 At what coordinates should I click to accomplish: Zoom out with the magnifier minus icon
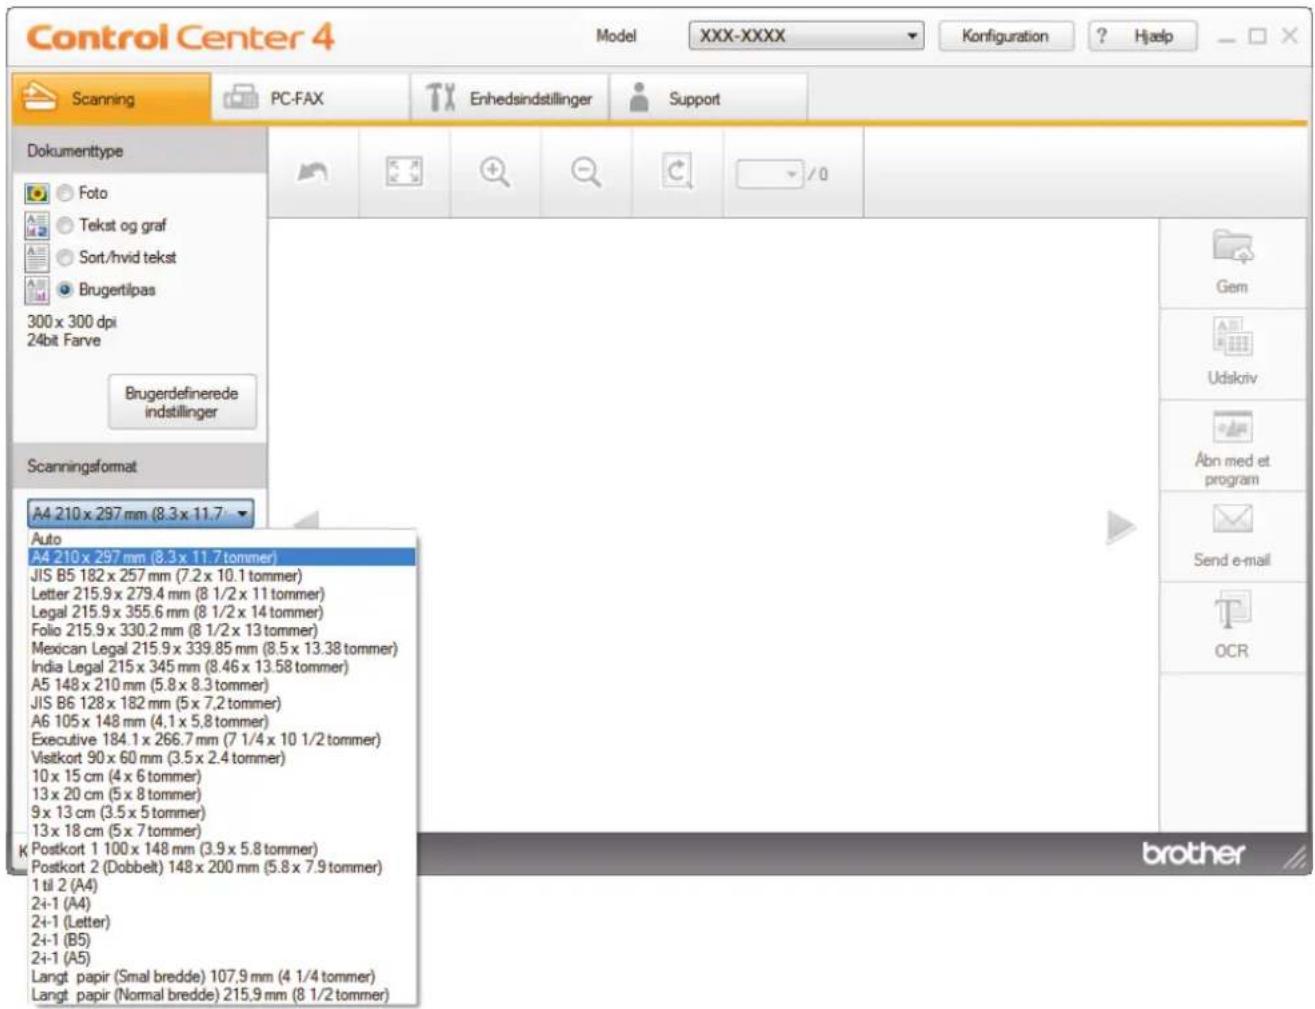[586, 172]
